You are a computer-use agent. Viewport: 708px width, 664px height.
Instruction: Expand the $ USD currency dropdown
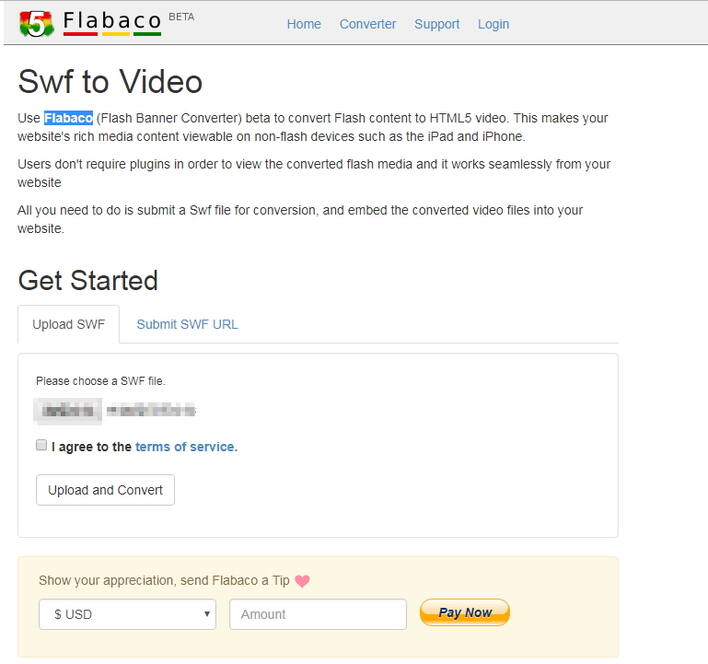(x=127, y=614)
